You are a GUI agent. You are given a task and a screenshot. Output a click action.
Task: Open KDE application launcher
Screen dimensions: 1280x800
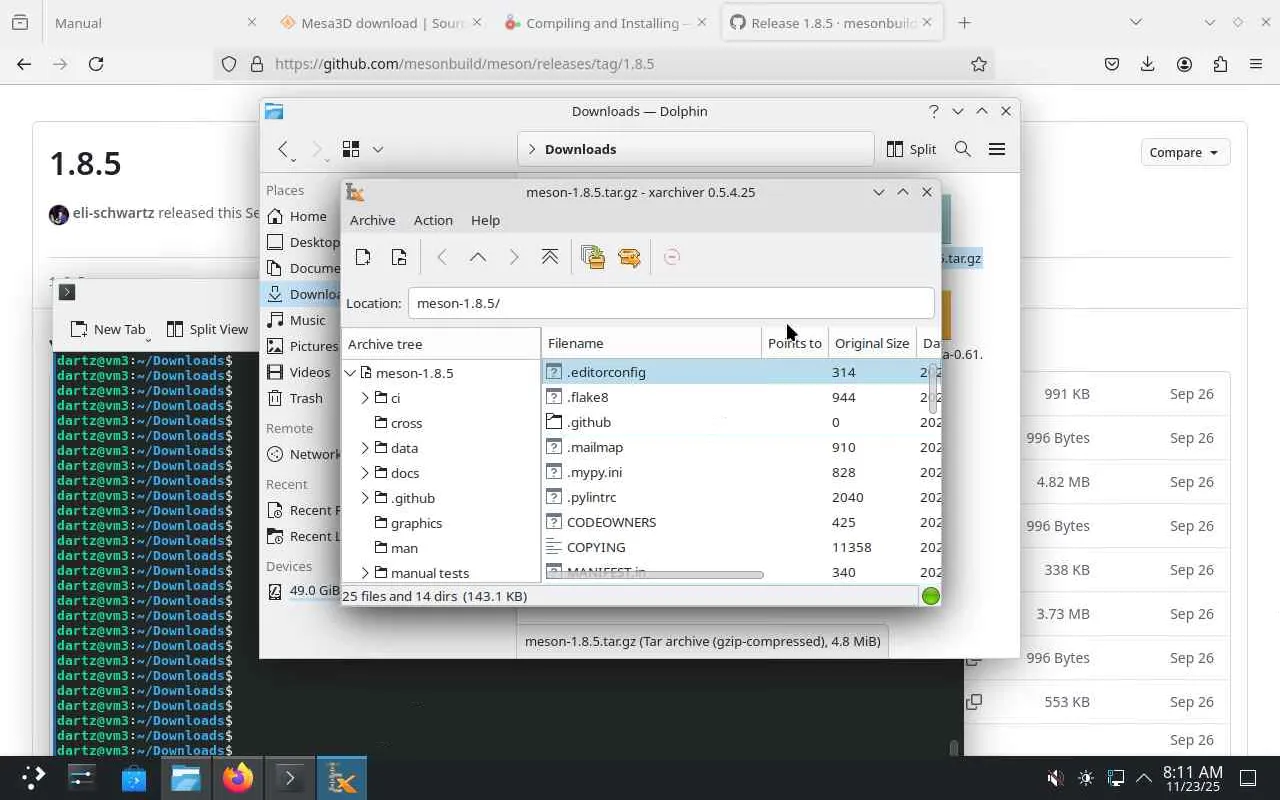33,778
